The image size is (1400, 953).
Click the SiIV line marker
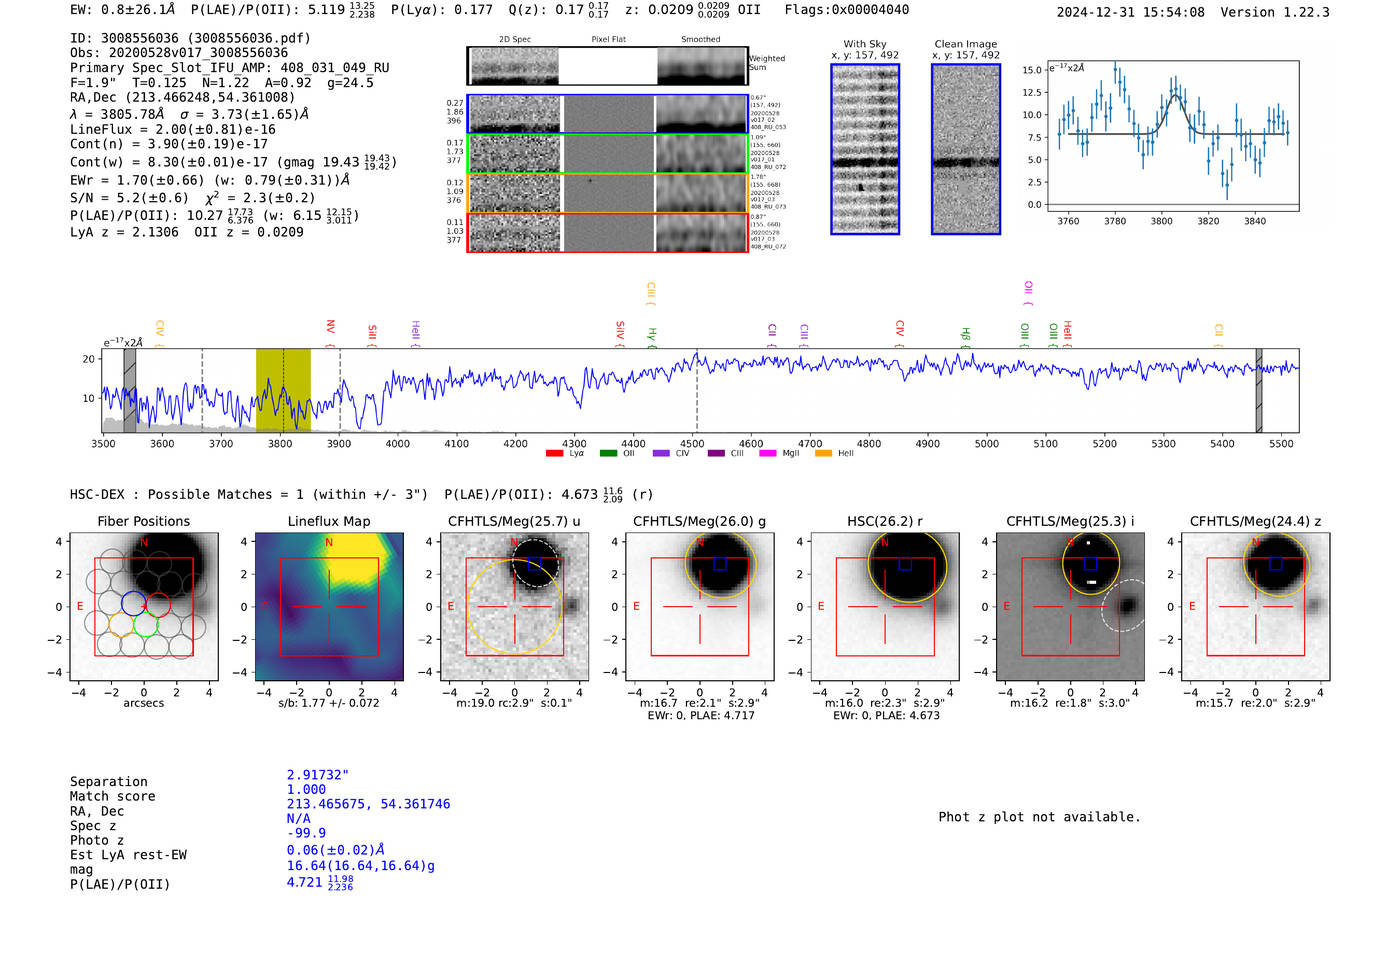click(x=620, y=334)
